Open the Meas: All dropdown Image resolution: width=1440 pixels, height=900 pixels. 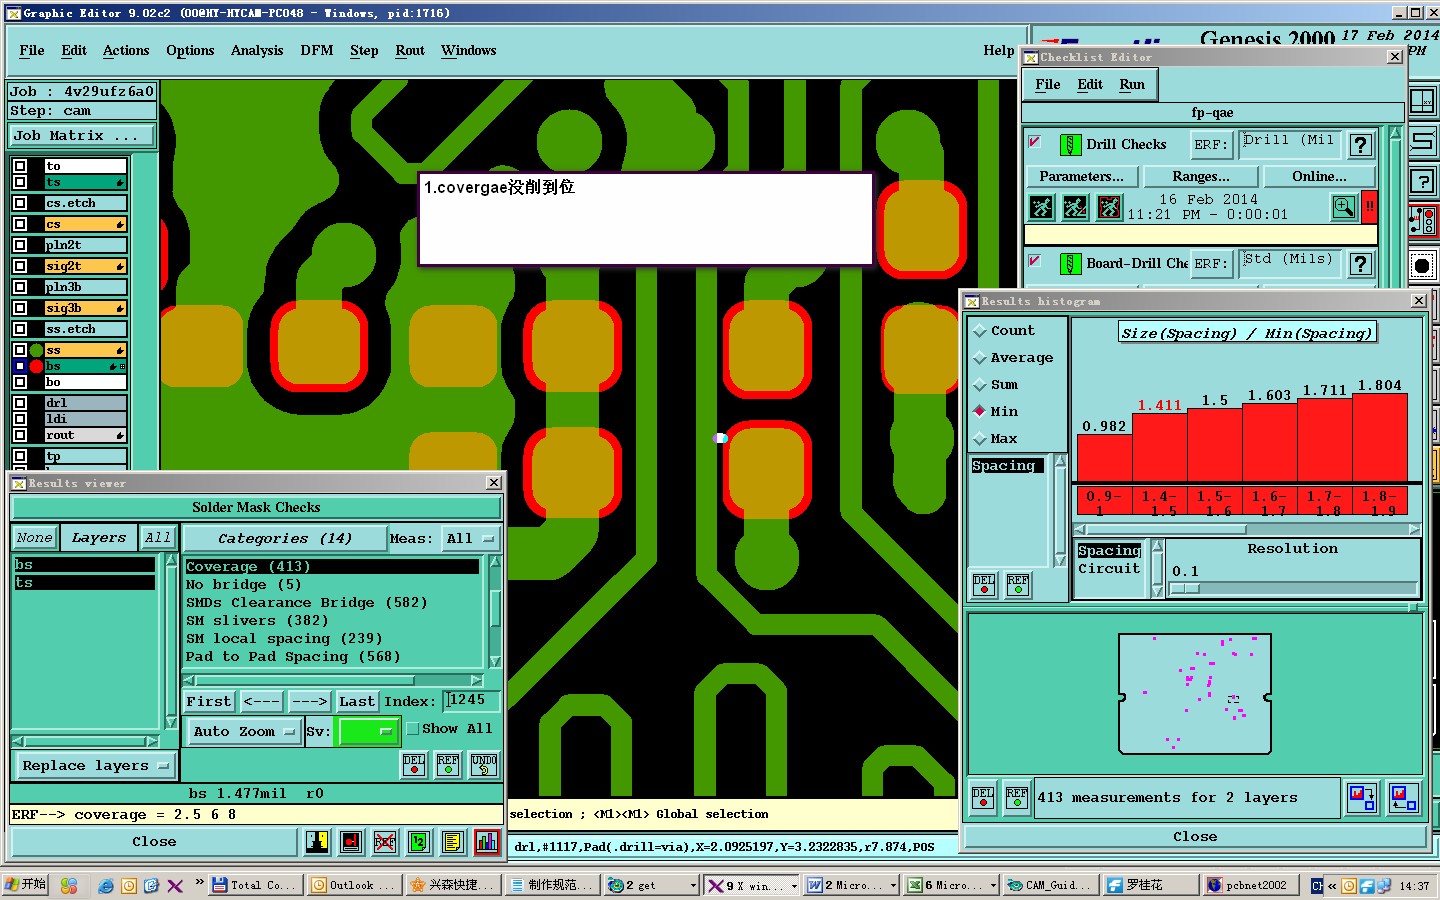(x=470, y=538)
